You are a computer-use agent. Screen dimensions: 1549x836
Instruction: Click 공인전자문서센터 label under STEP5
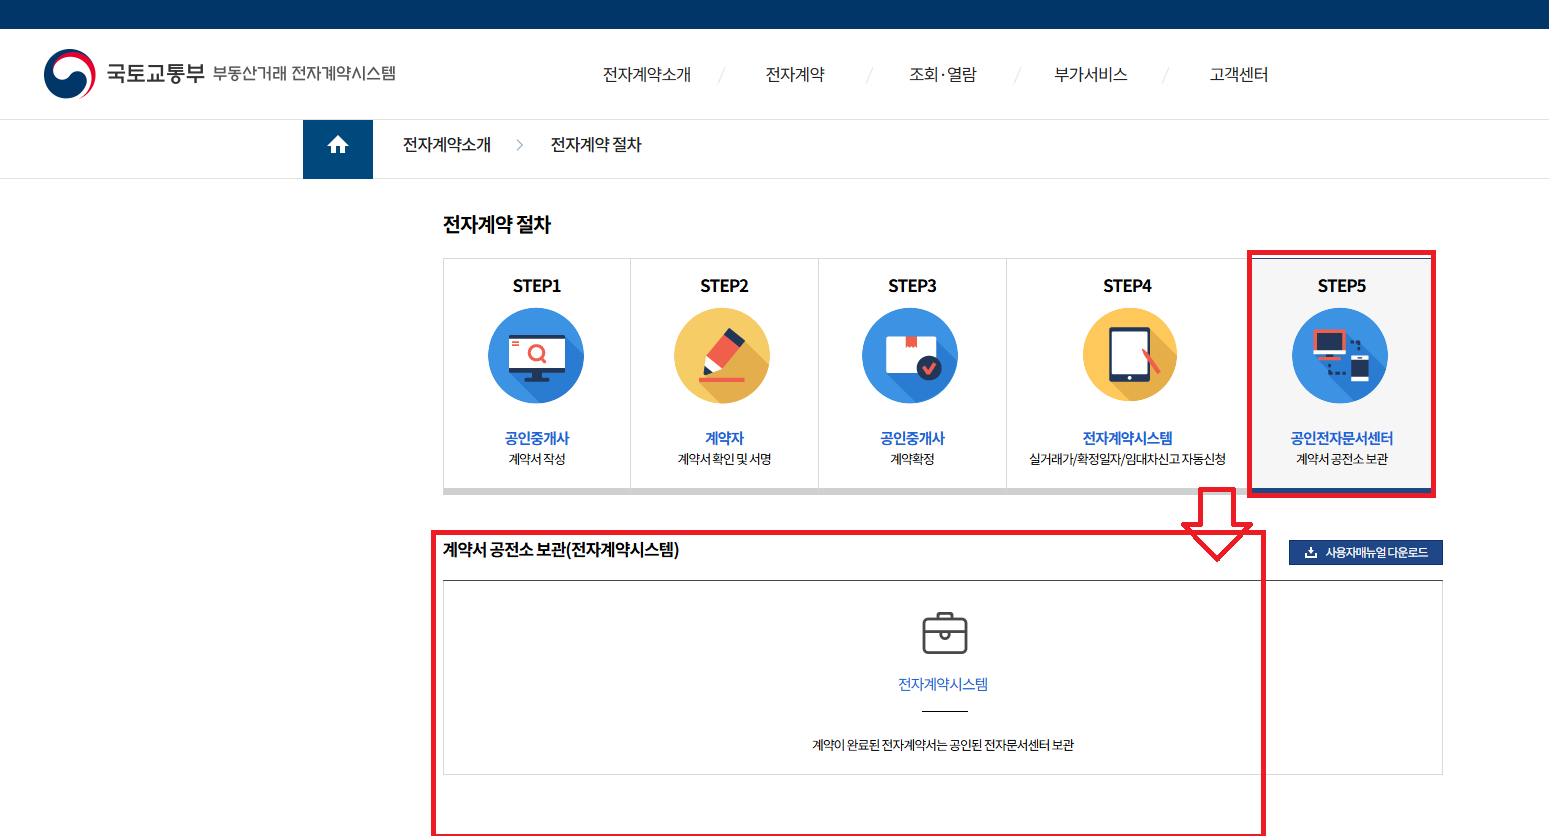click(1341, 438)
